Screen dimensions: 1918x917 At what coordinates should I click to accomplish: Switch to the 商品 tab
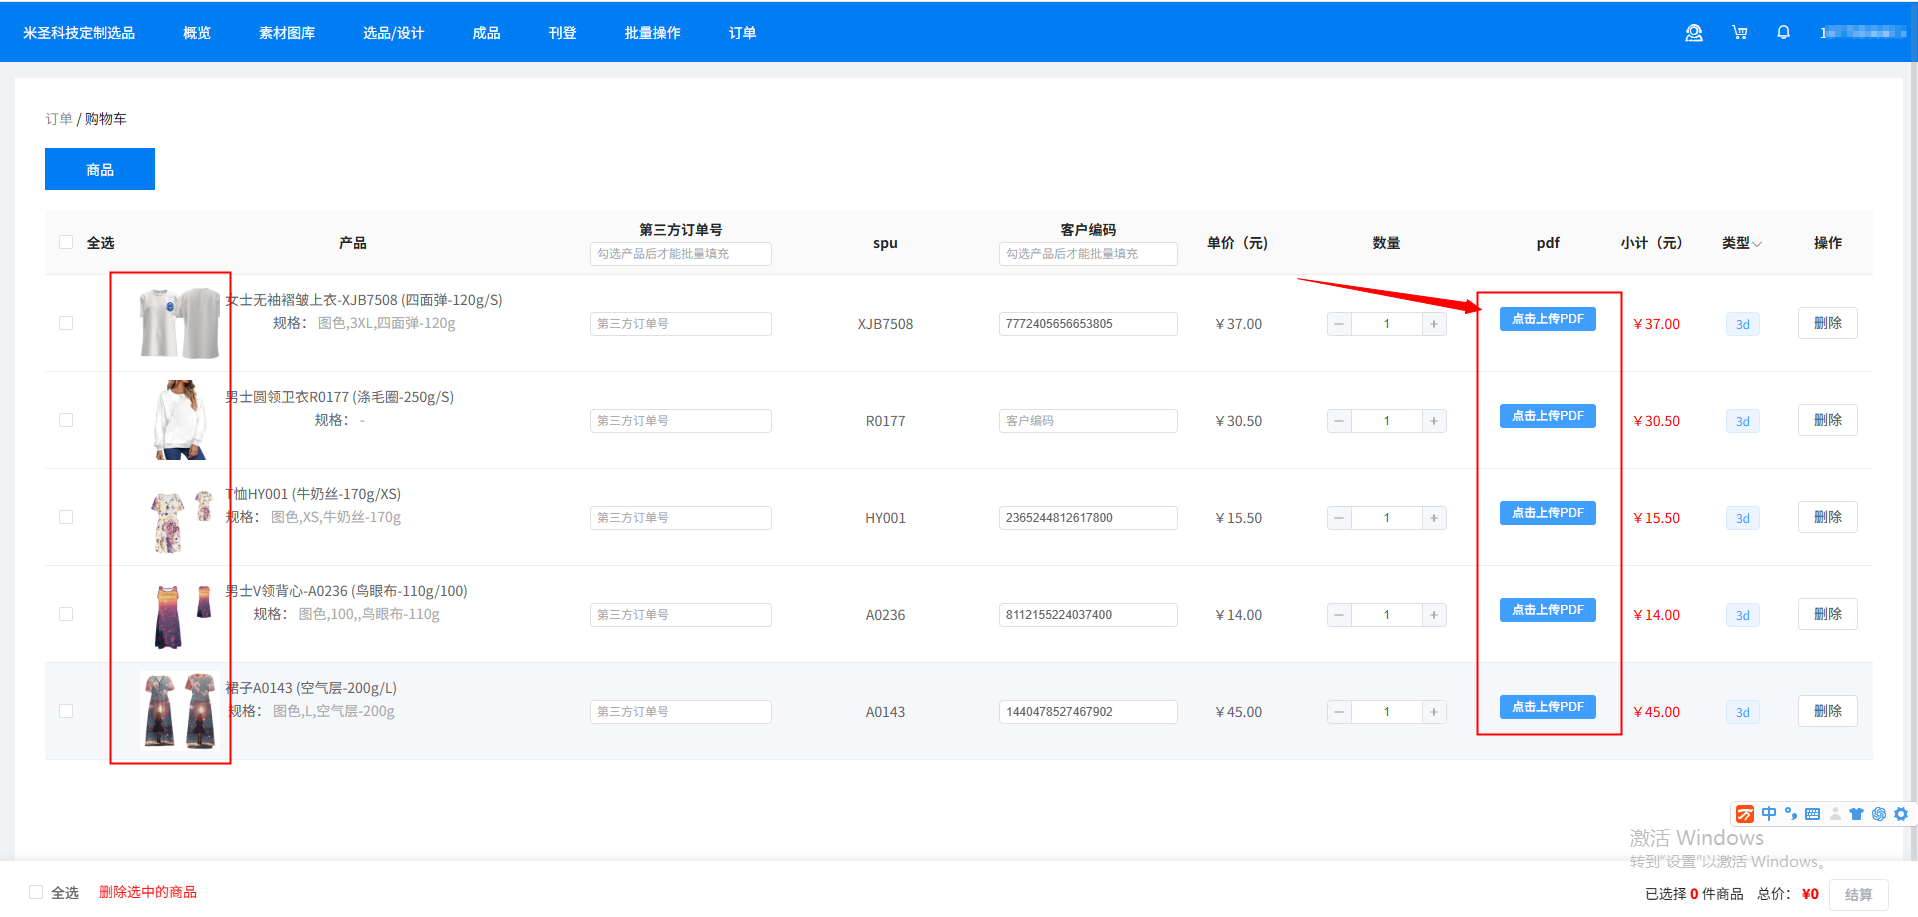point(100,169)
